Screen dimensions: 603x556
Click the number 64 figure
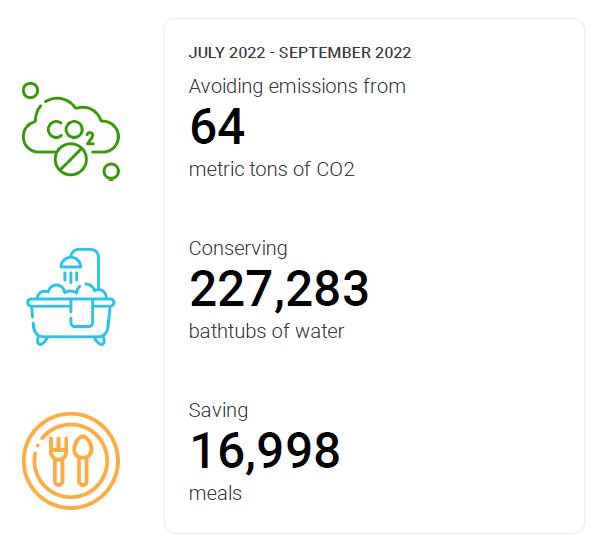click(217, 127)
